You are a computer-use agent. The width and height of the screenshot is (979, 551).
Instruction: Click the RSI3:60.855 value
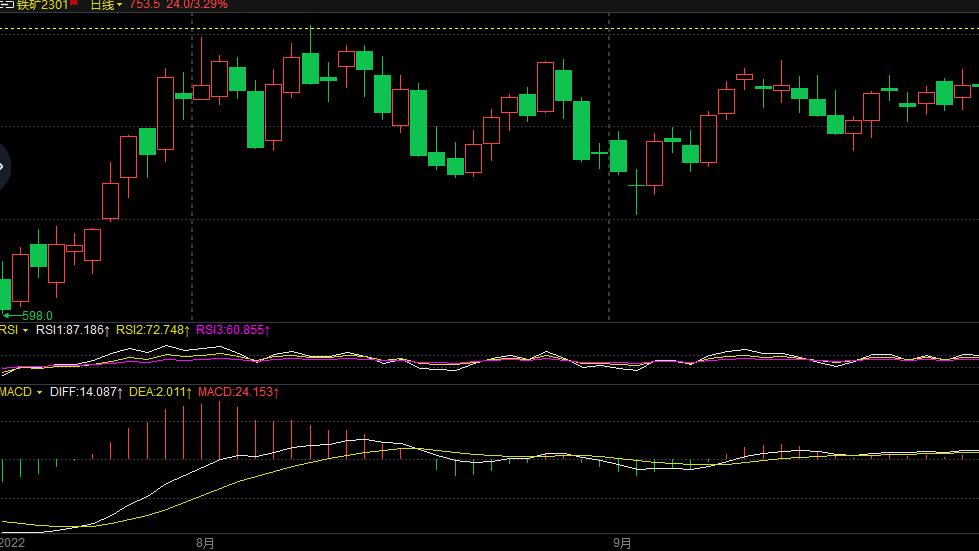[x=233, y=330]
